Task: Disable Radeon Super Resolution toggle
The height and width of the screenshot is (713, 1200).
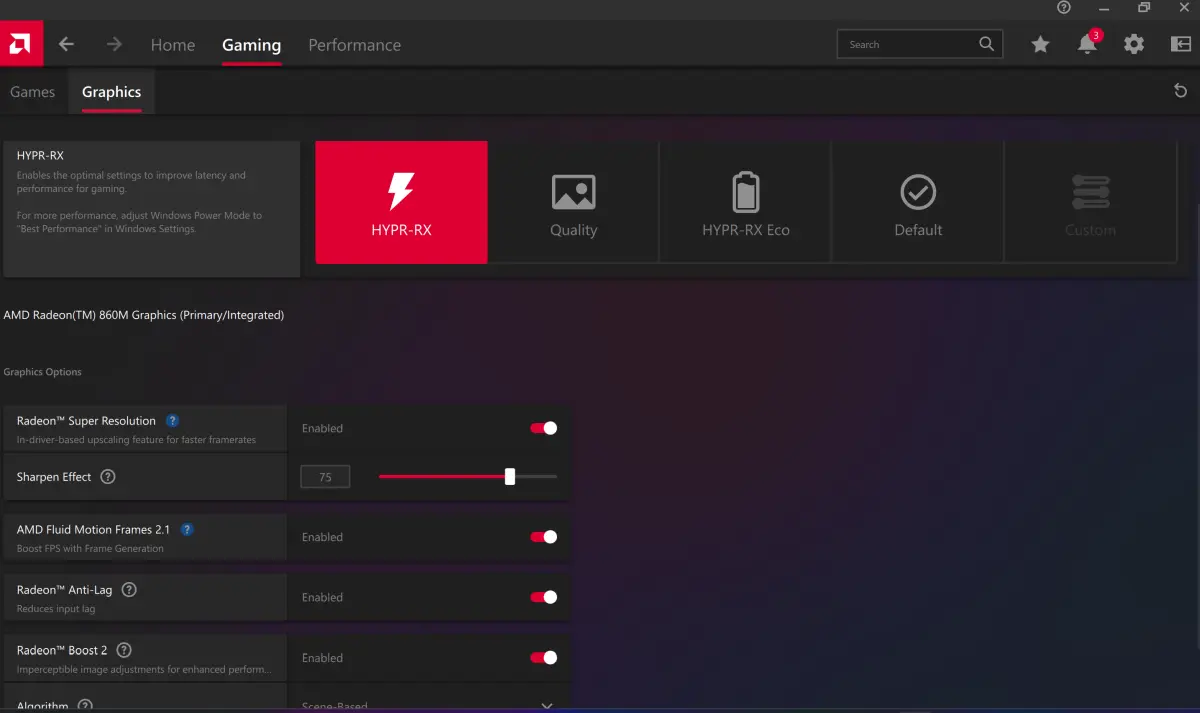Action: pos(543,428)
